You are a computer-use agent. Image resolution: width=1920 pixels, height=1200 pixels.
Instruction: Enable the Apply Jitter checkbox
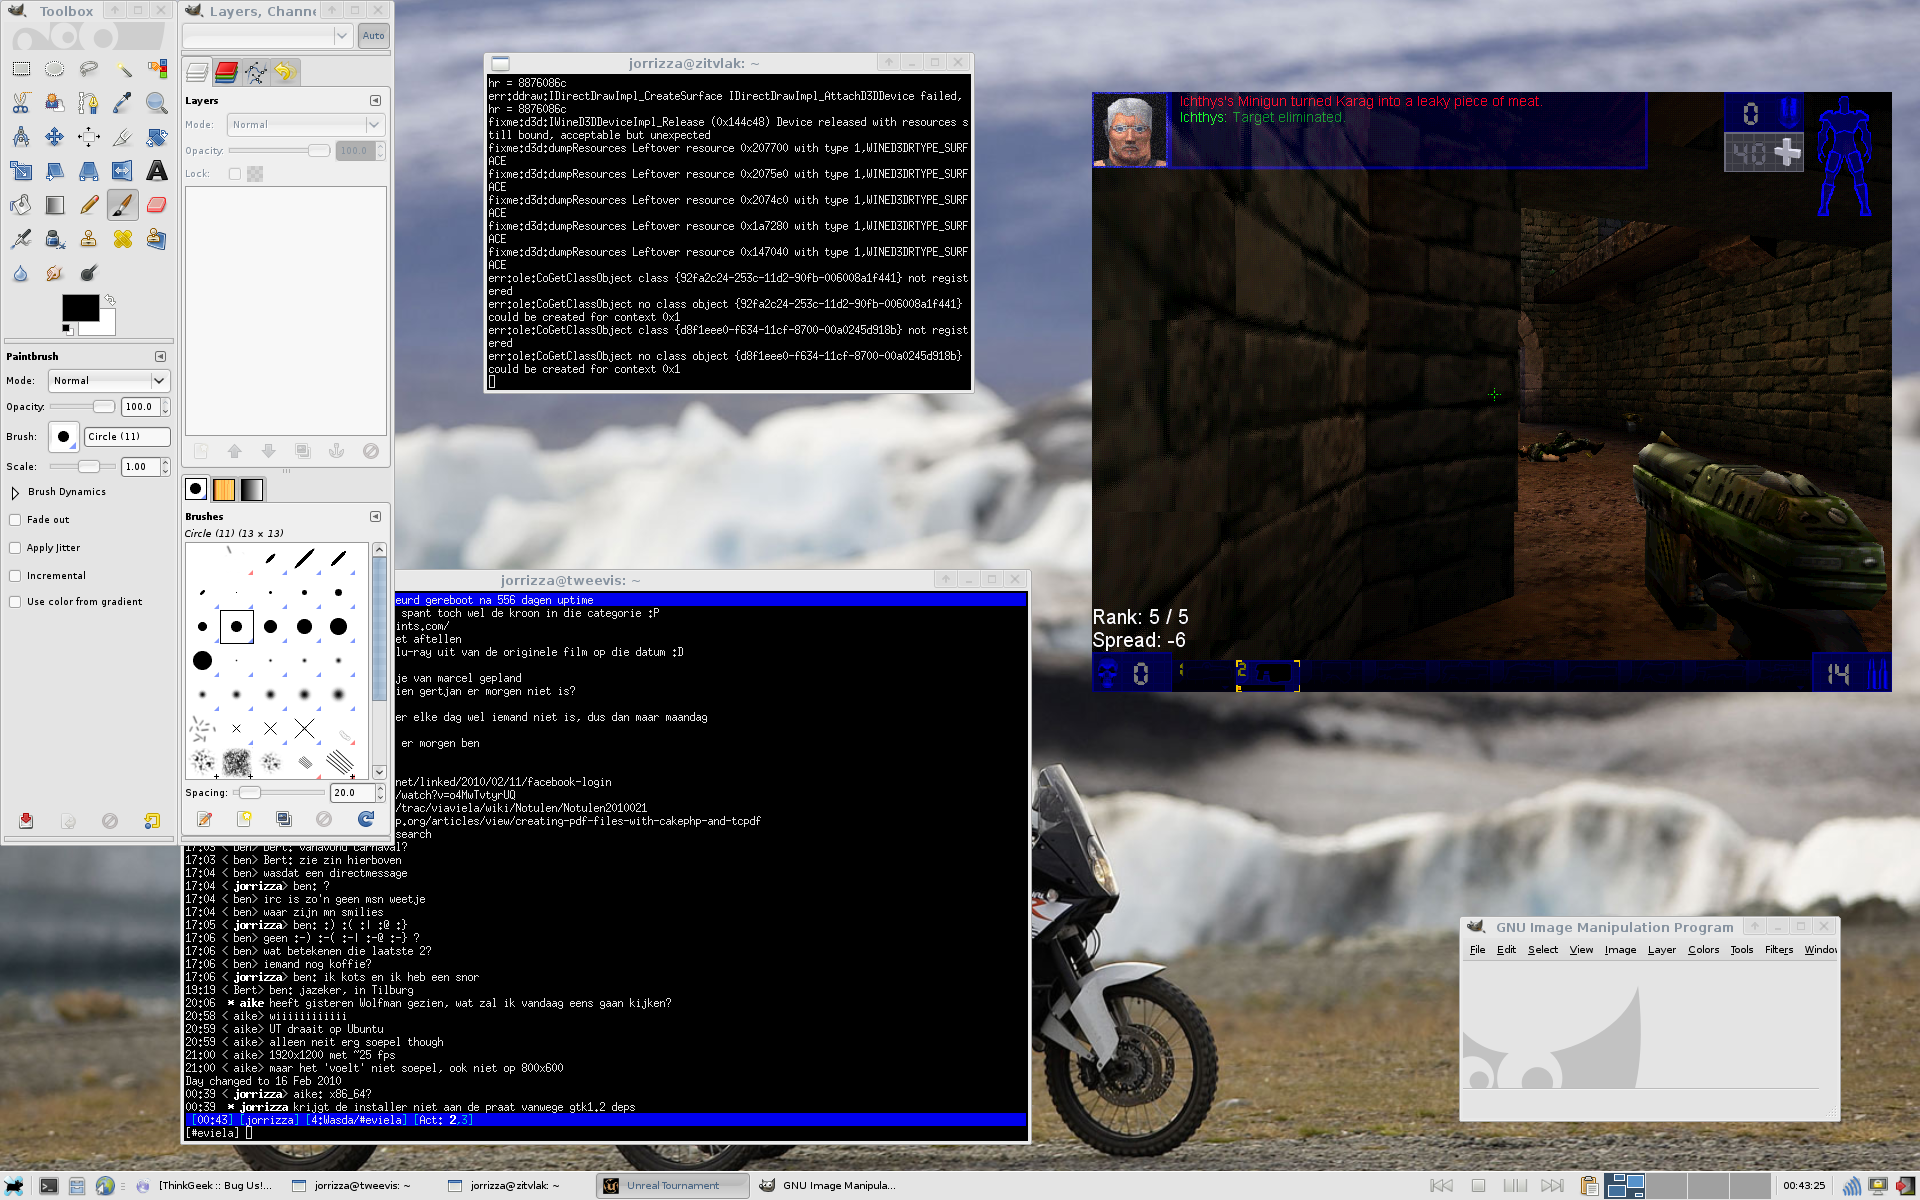pyautogui.click(x=15, y=548)
